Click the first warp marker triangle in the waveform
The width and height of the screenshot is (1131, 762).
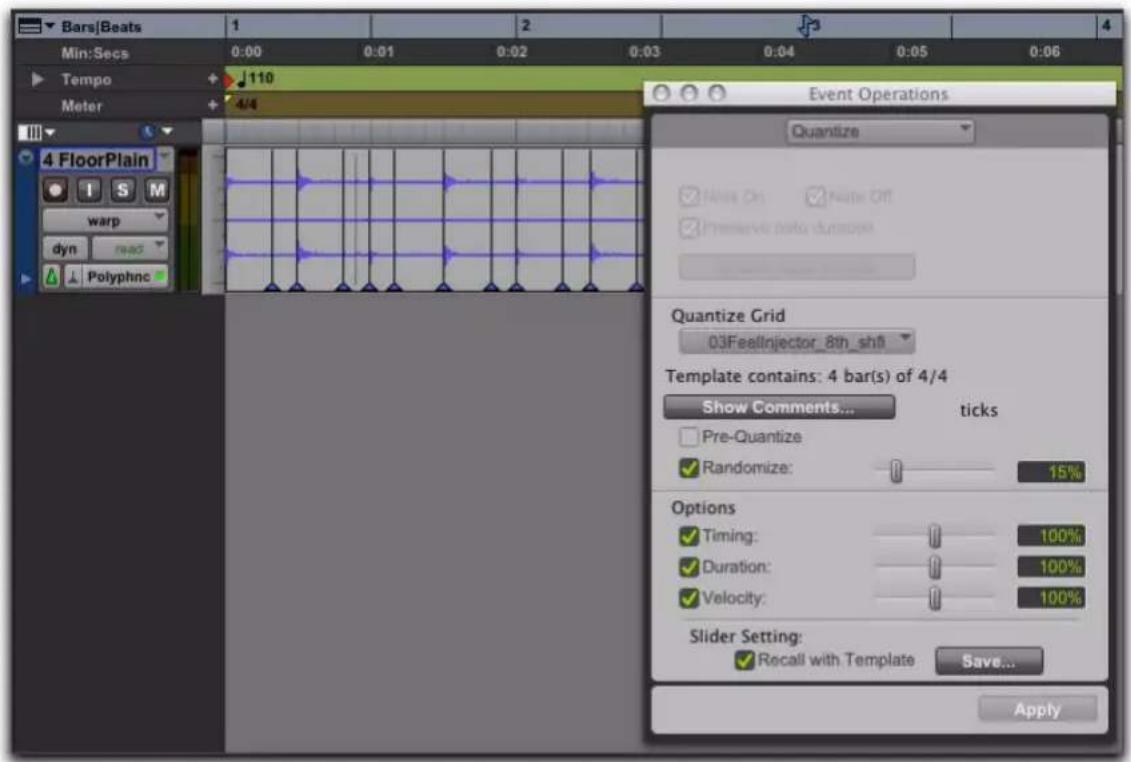[272, 286]
